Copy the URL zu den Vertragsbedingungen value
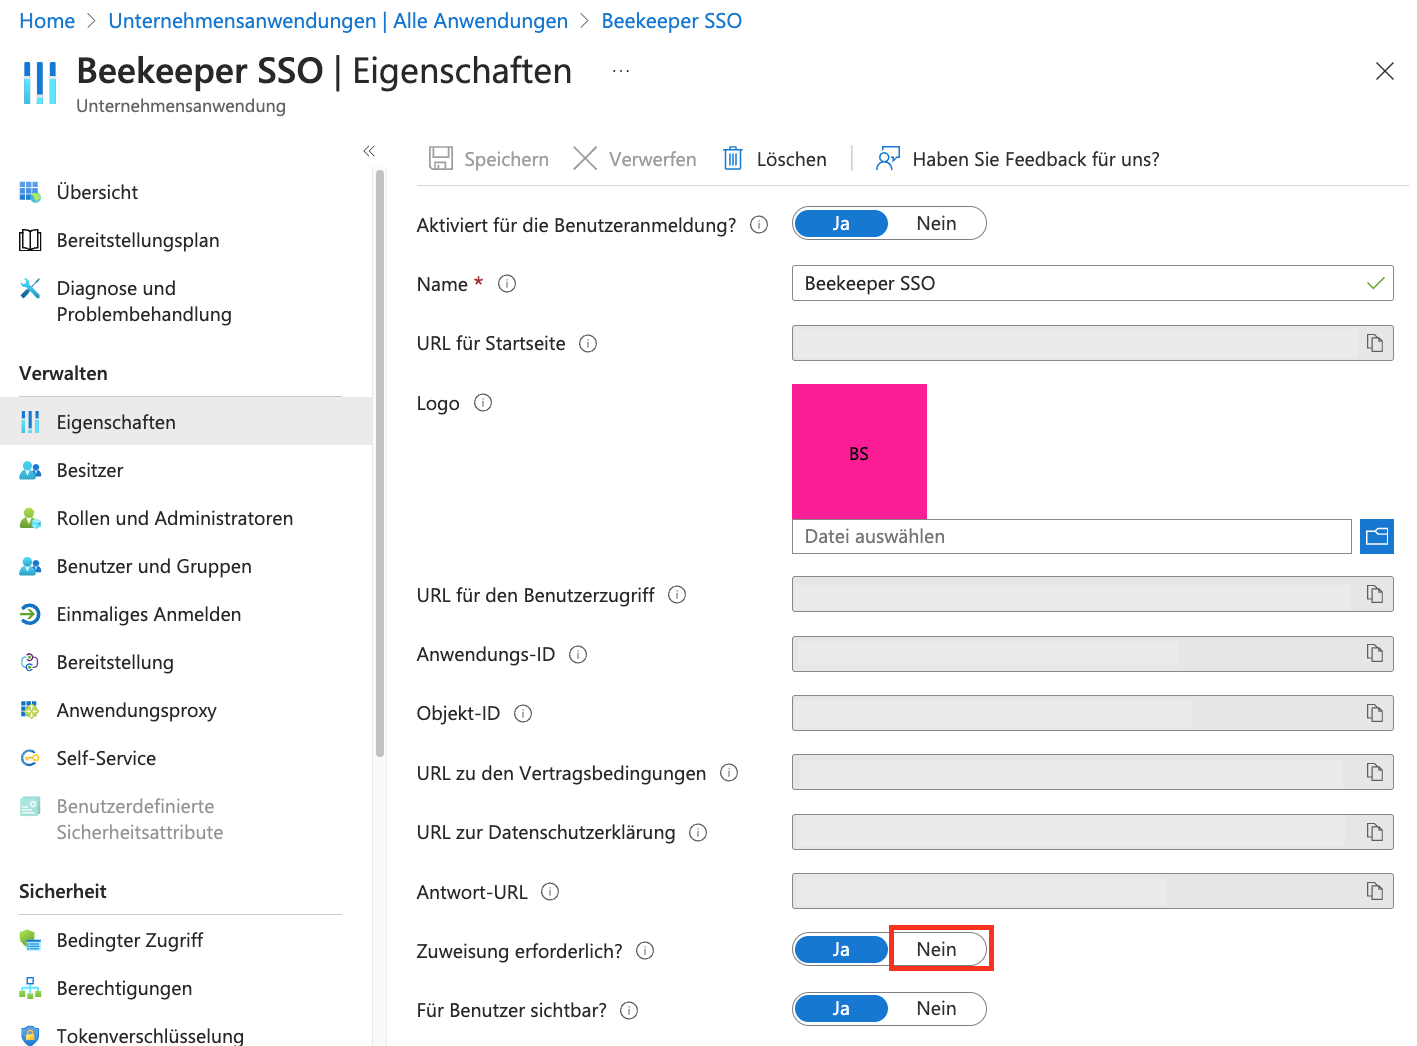The image size is (1417, 1046). (1375, 772)
